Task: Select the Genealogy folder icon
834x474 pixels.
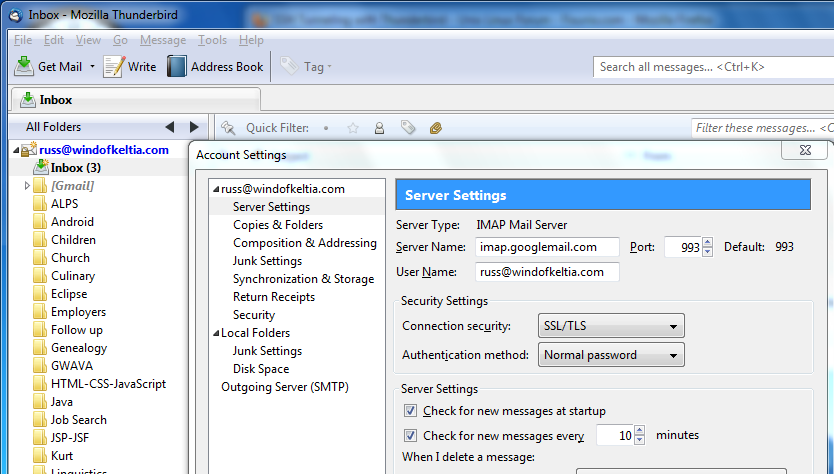Action: [x=40, y=348]
